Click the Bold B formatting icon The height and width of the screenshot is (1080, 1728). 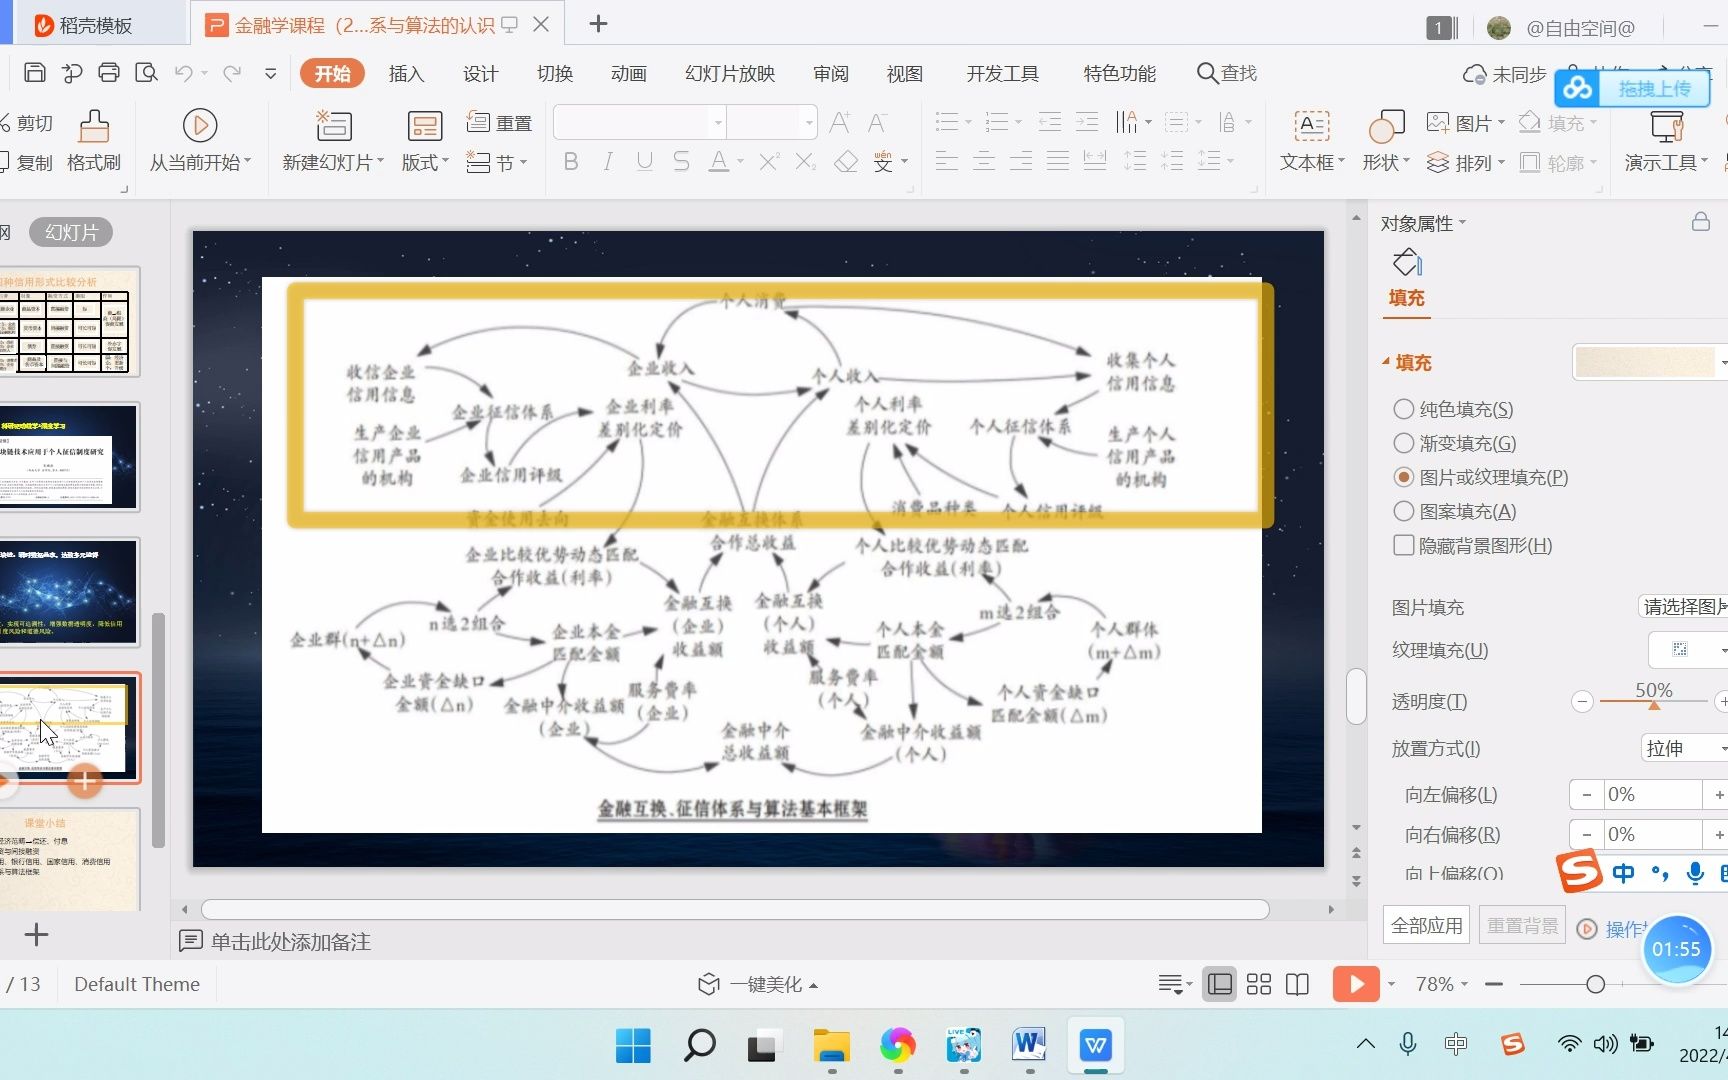[571, 161]
